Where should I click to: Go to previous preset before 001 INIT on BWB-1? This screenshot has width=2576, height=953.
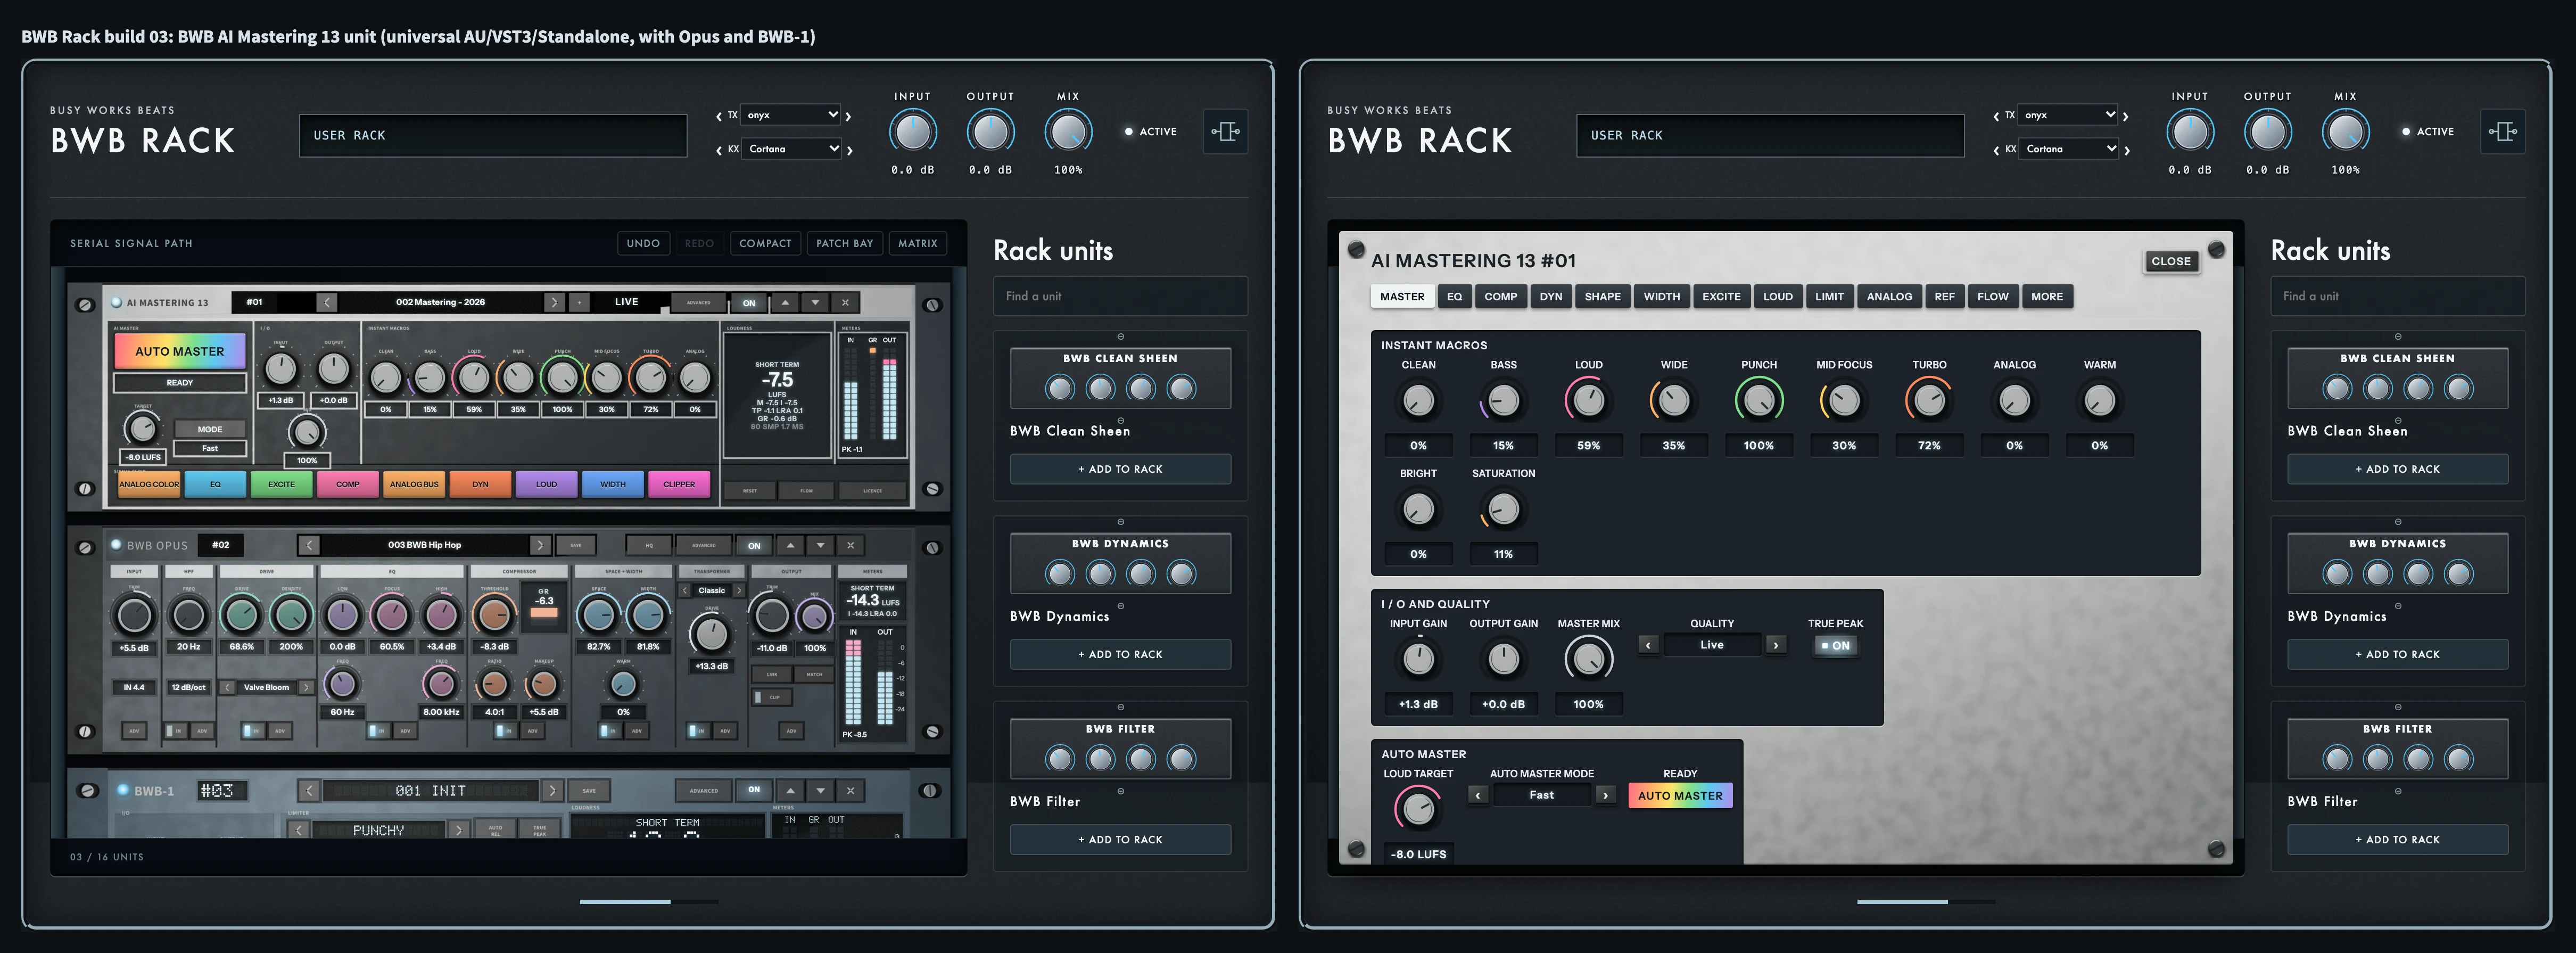309,790
